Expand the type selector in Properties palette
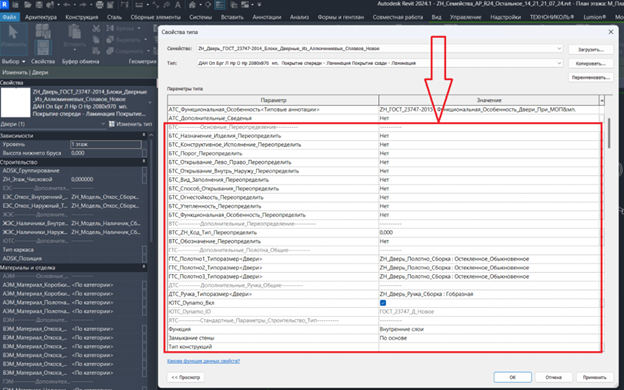Screen dimensions: 624x390 click(x=150, y=103)
